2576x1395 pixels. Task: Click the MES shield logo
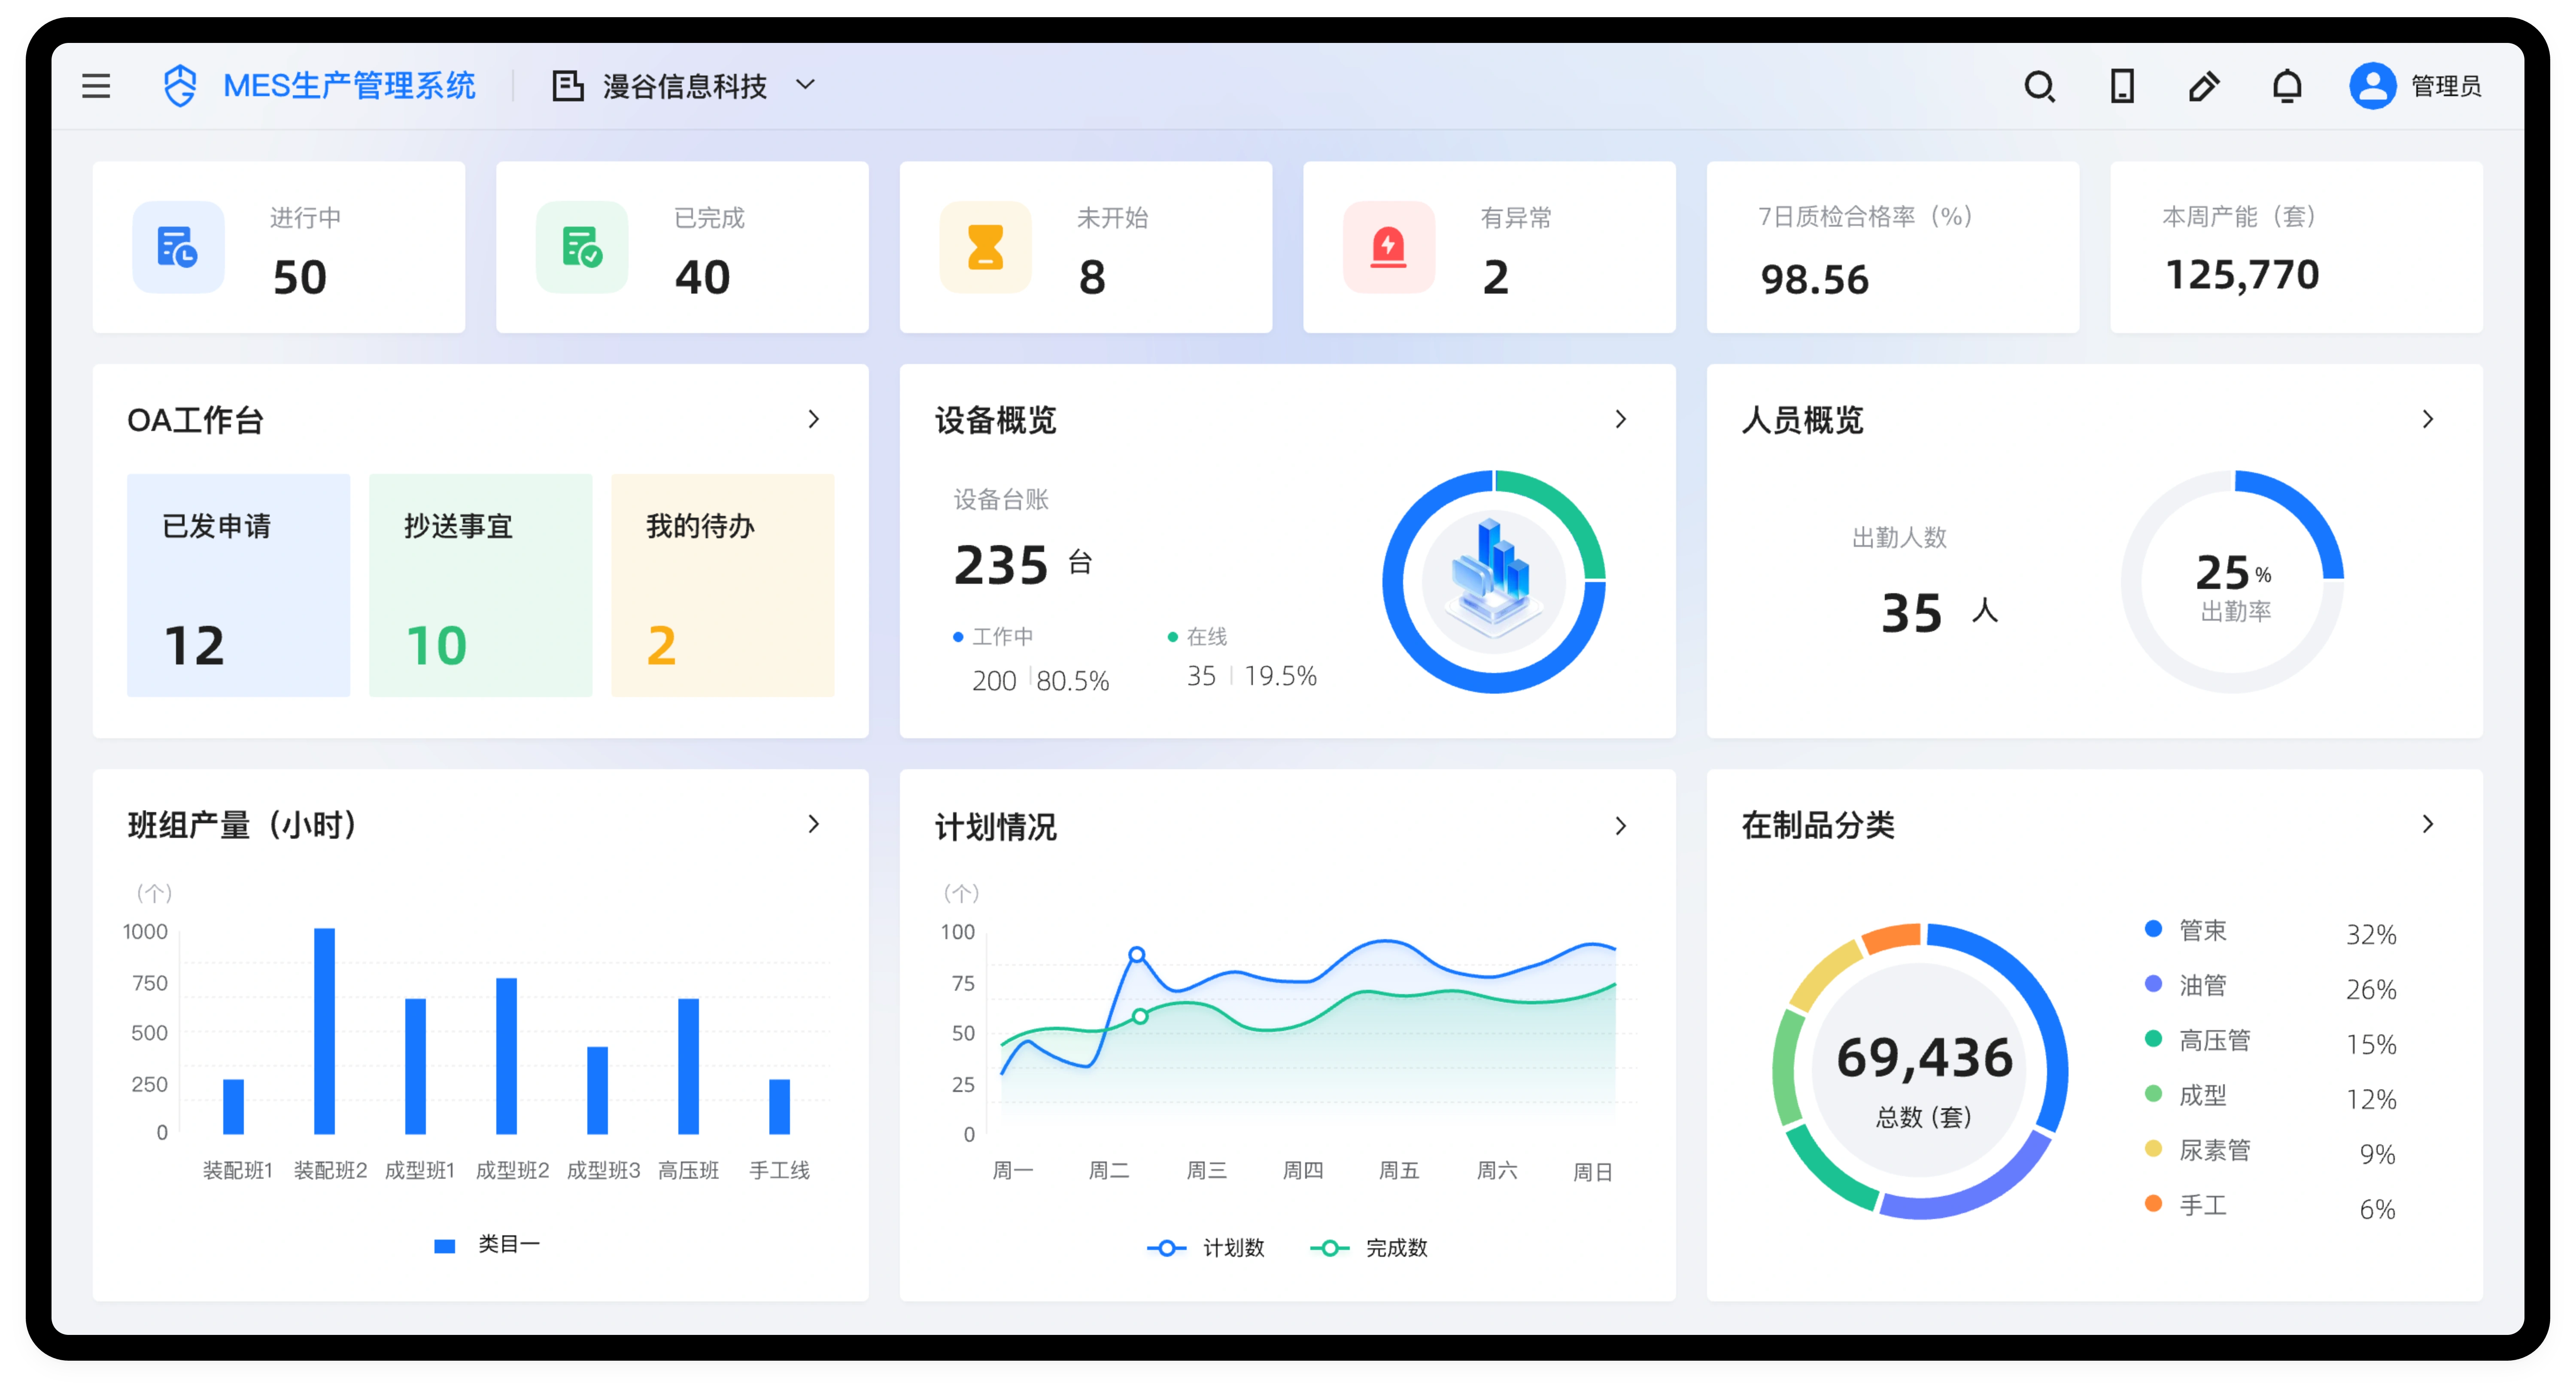180,86
